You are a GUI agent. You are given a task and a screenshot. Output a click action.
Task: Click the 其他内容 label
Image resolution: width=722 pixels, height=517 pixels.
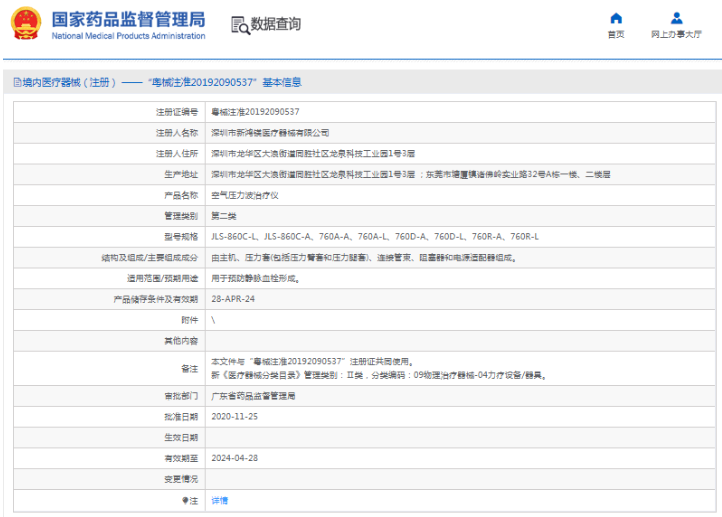[181, 341]
